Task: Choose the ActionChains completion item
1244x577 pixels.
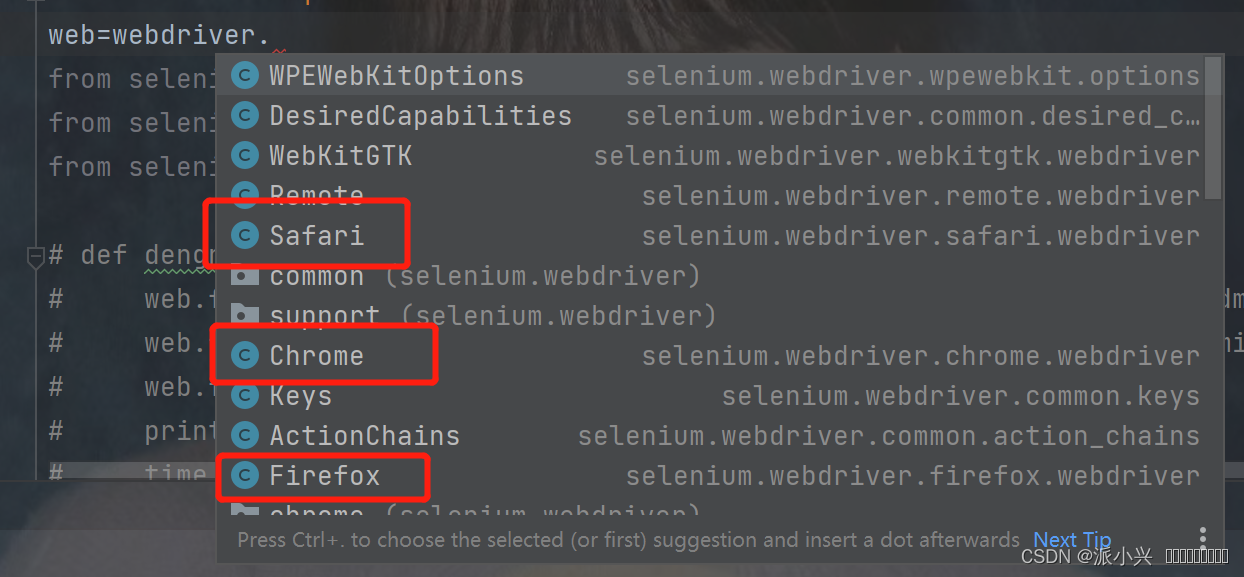Action: click(364, 436)
